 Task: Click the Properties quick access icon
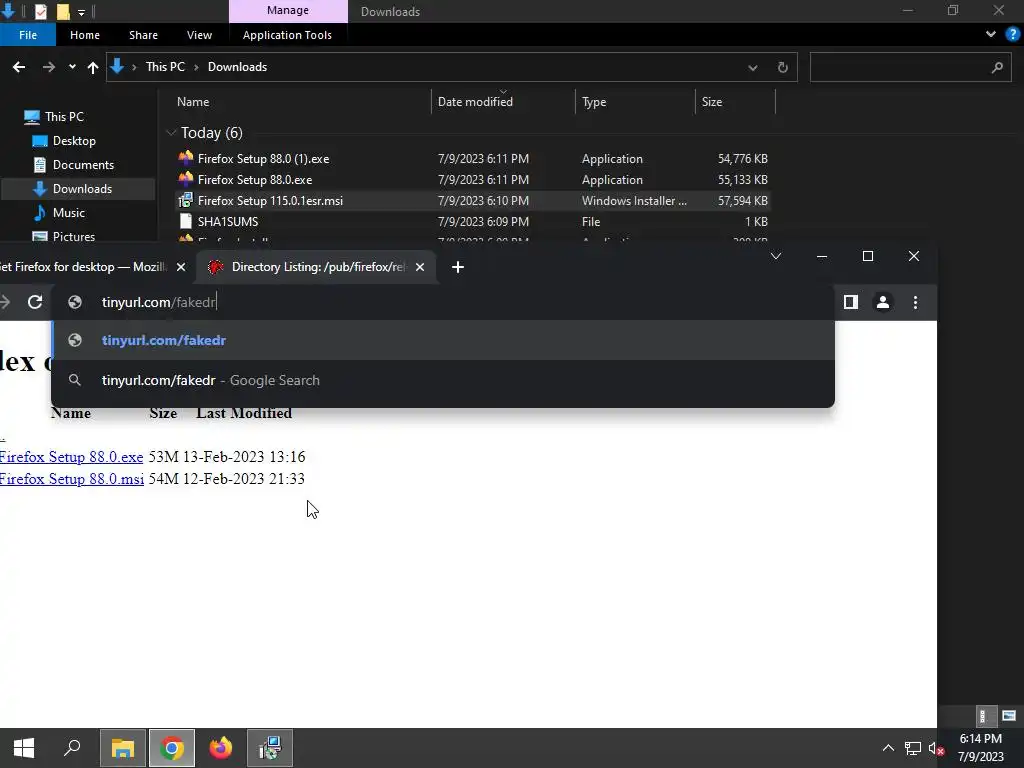40,11
